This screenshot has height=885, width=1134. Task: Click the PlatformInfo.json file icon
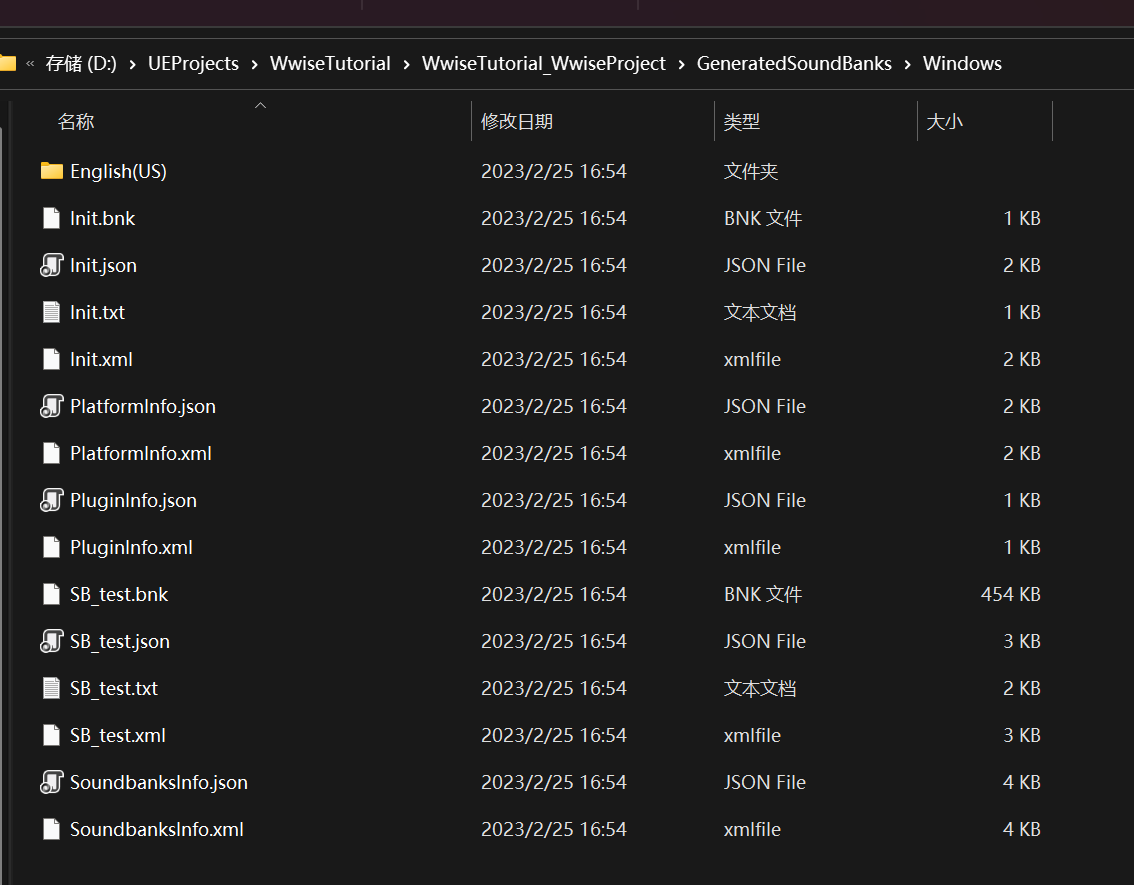pyautogui.click(x=52, y=406)
